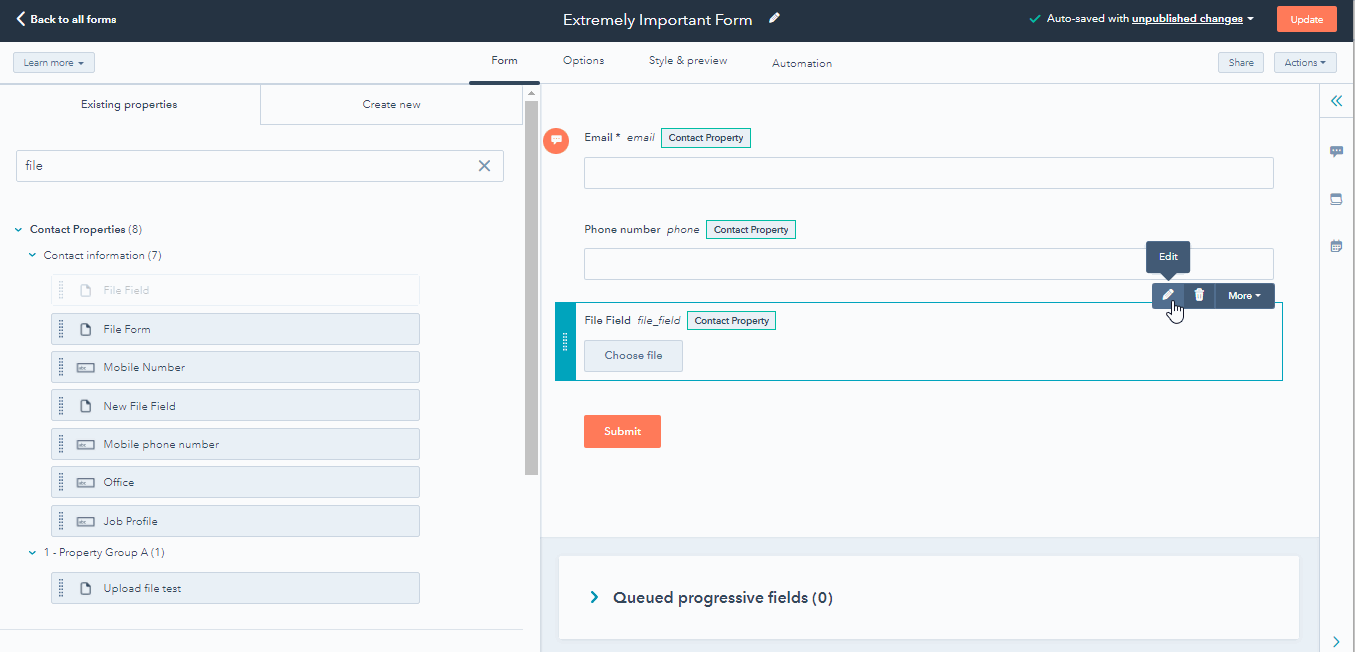Open the comments icon in right sidebar

click(x=1336, y=152)
